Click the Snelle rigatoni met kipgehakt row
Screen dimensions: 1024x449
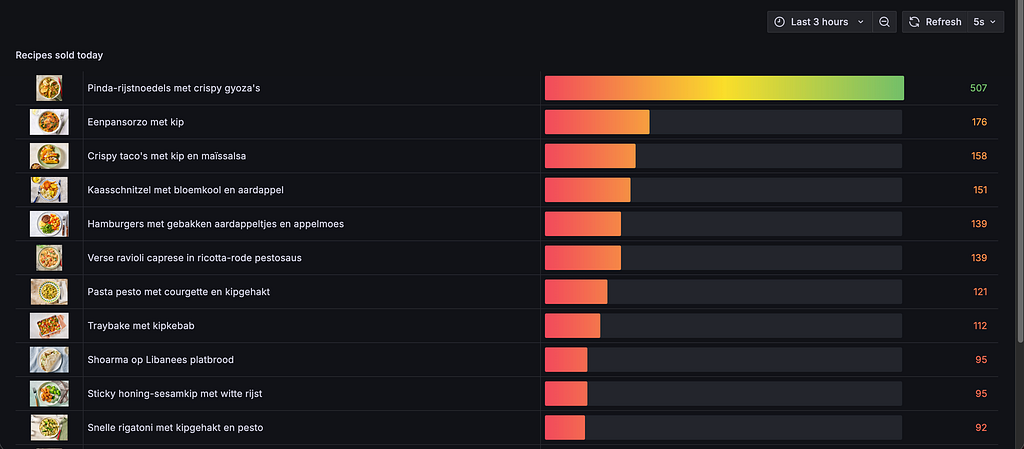coord(507,427)
